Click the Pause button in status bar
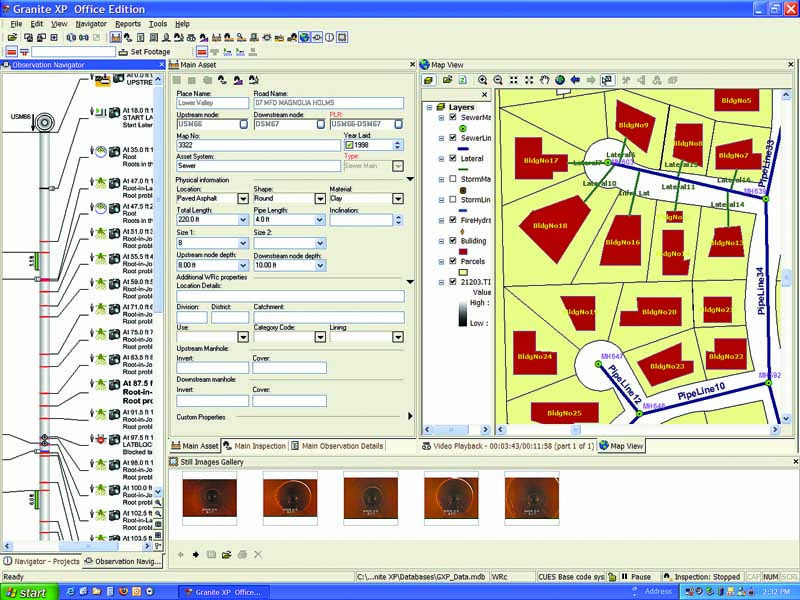Viewport: 800px width, 600px height. [x=636, y=577]
